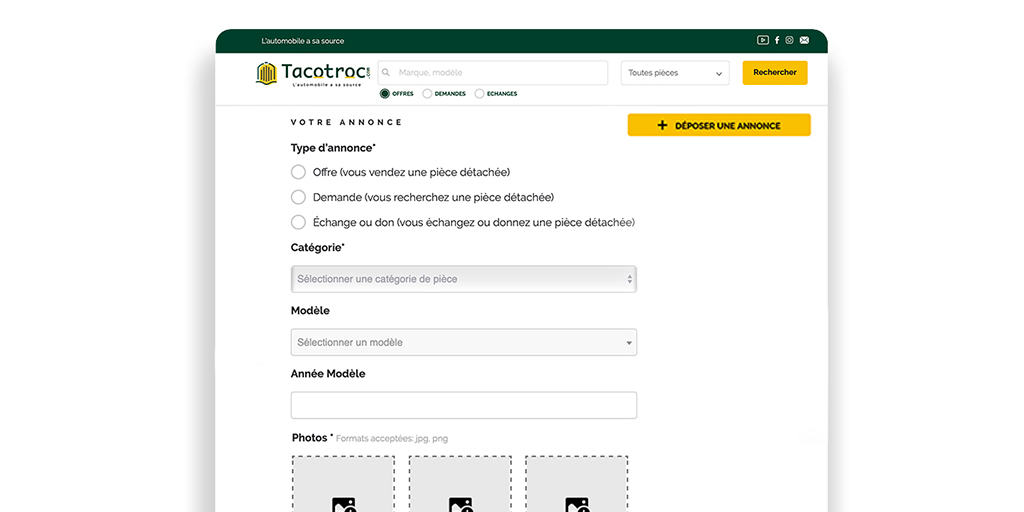
Task: Open the Sélectionner un modèle dropdown
Action: 464,342
